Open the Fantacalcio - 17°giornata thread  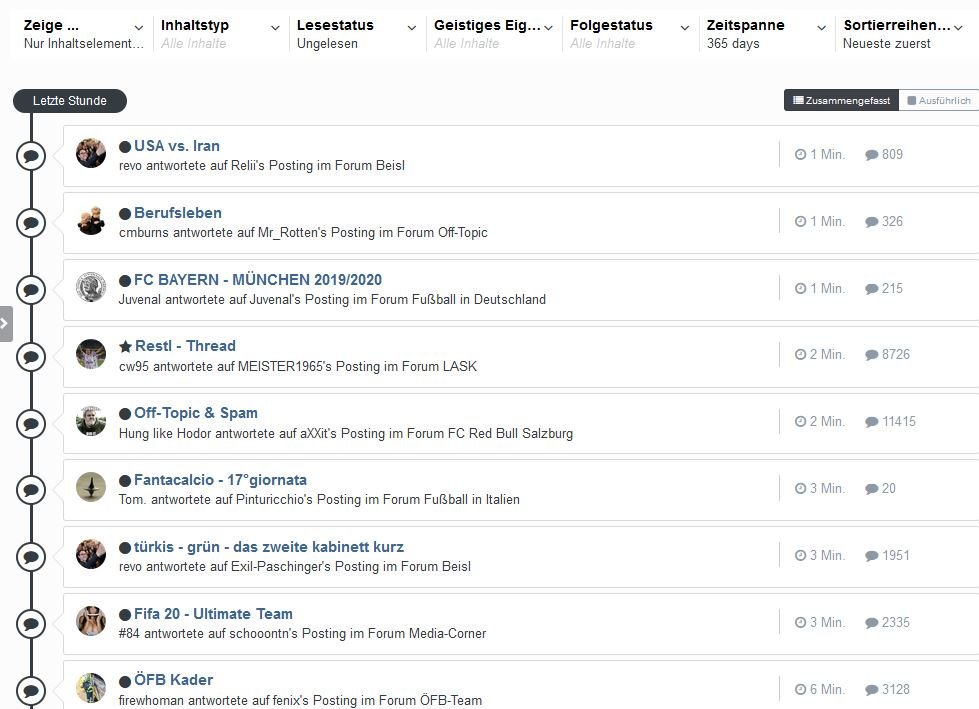tap(220, 480)
